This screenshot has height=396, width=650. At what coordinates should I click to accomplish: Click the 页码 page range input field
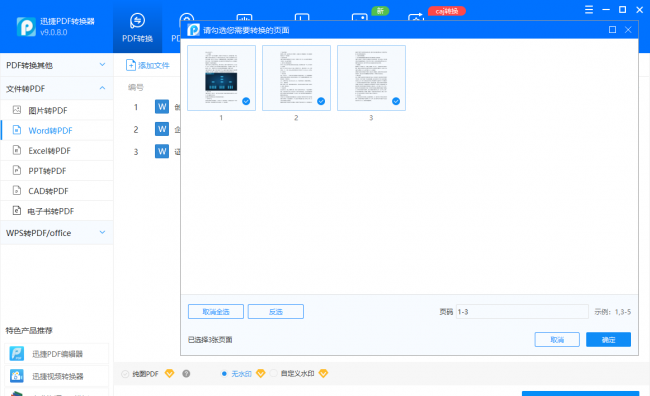pos(522,311)
